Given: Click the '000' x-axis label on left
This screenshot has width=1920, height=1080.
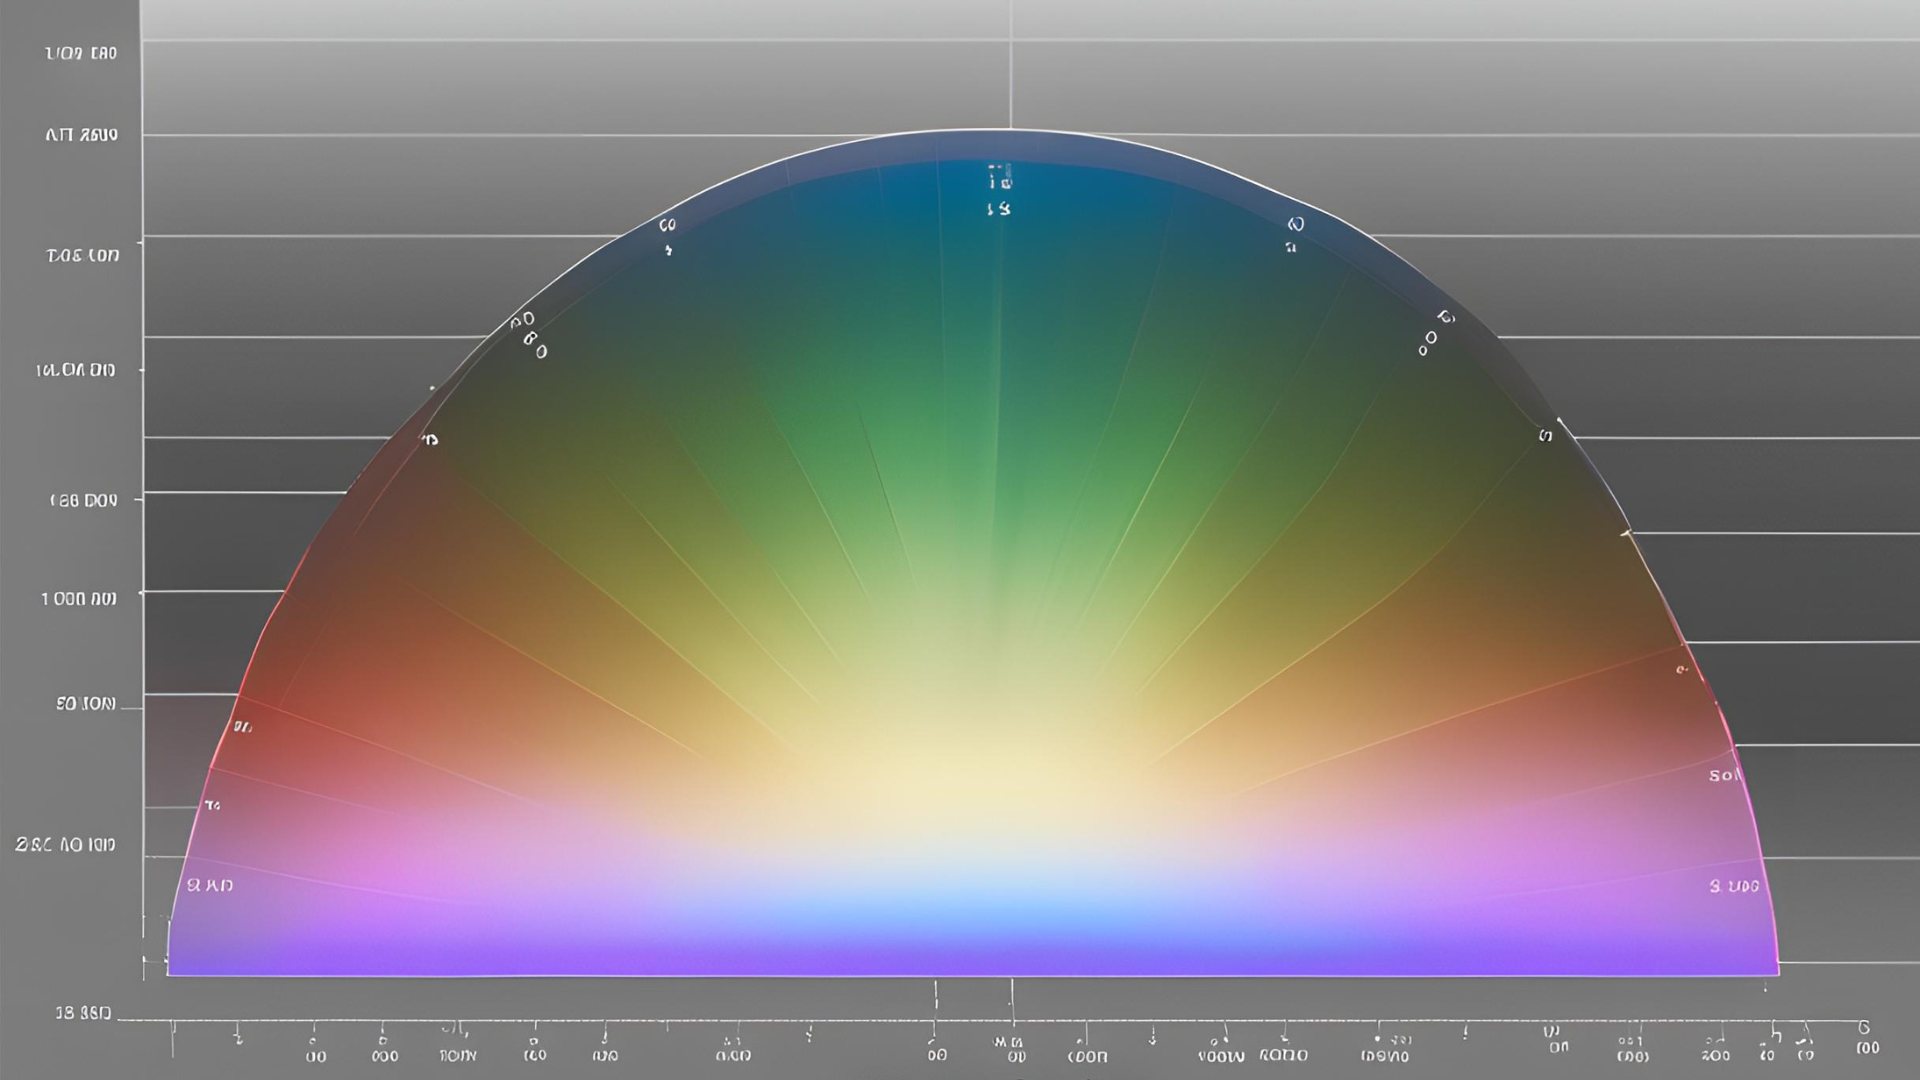Looking at the screenshot, I should pos(384,1056).
